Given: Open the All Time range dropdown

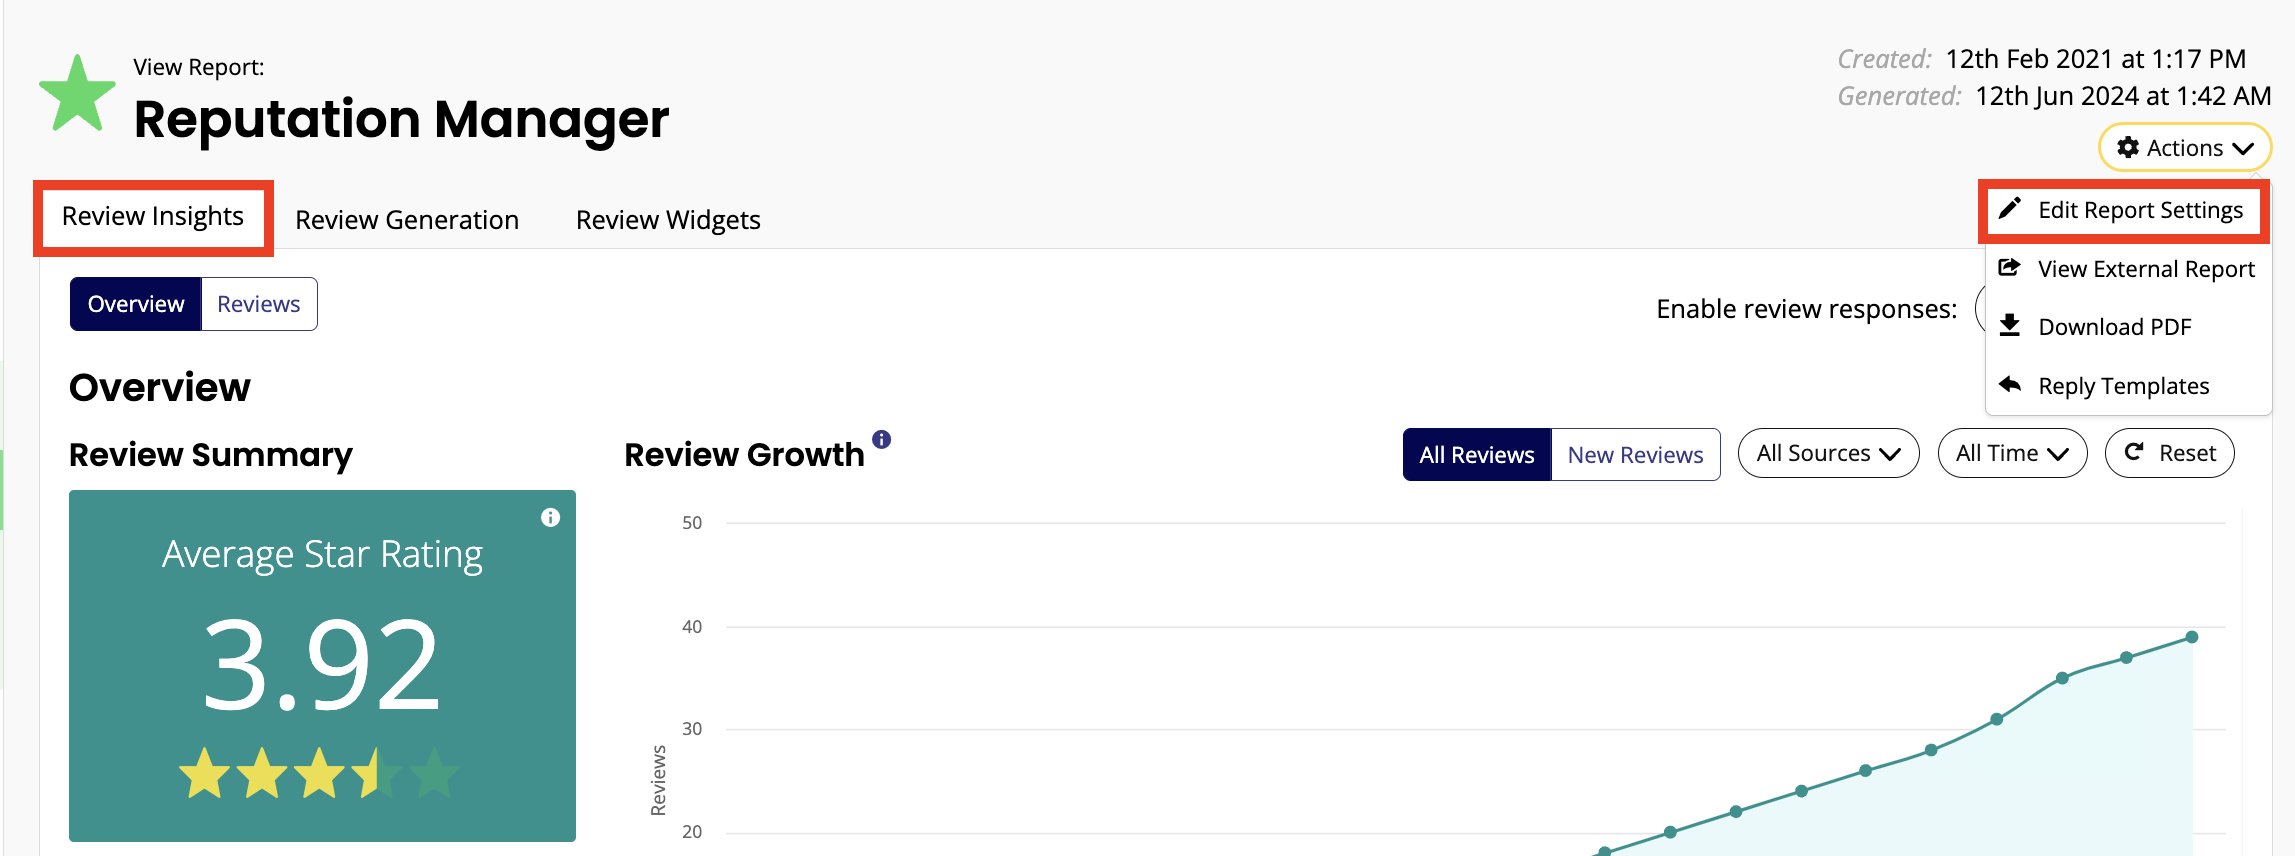Looking at the screenshot, I should (2012, 453).
